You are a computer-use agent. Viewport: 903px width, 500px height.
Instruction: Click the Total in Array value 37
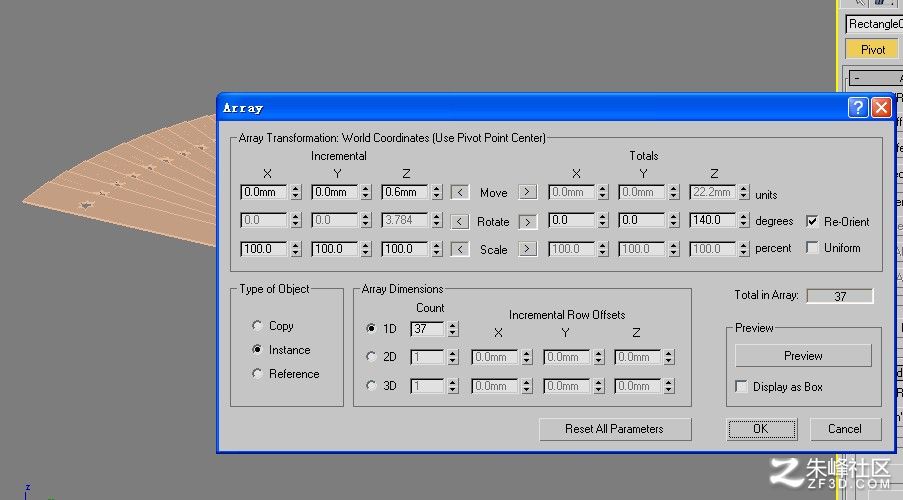point(840,296)
